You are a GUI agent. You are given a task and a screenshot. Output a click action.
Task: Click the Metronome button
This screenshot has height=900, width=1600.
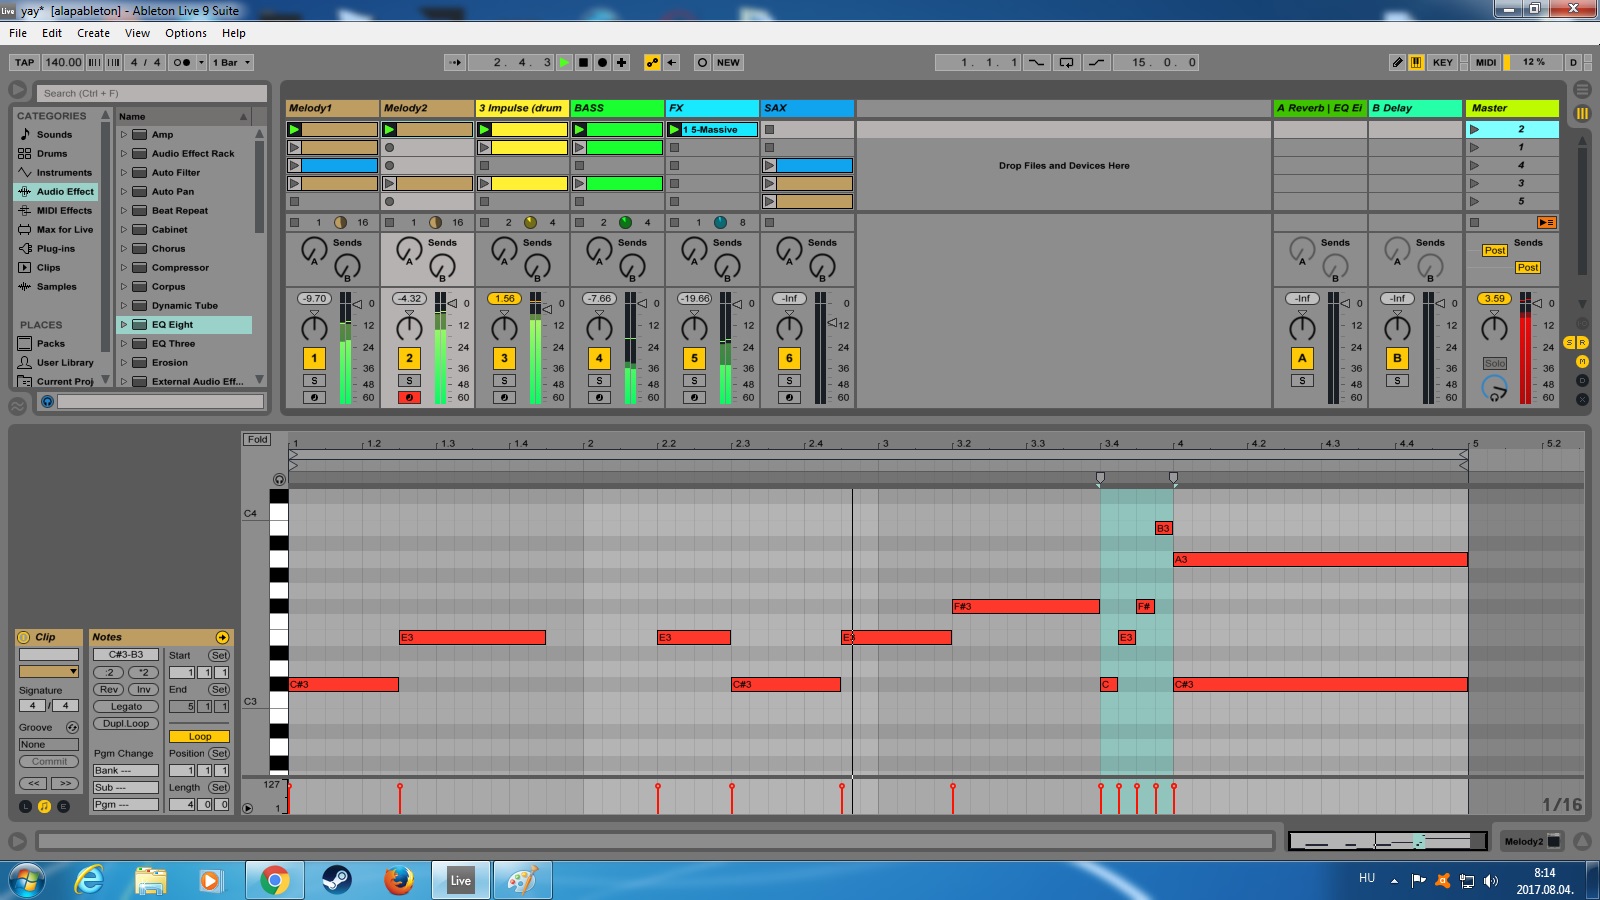coord(181,62)
